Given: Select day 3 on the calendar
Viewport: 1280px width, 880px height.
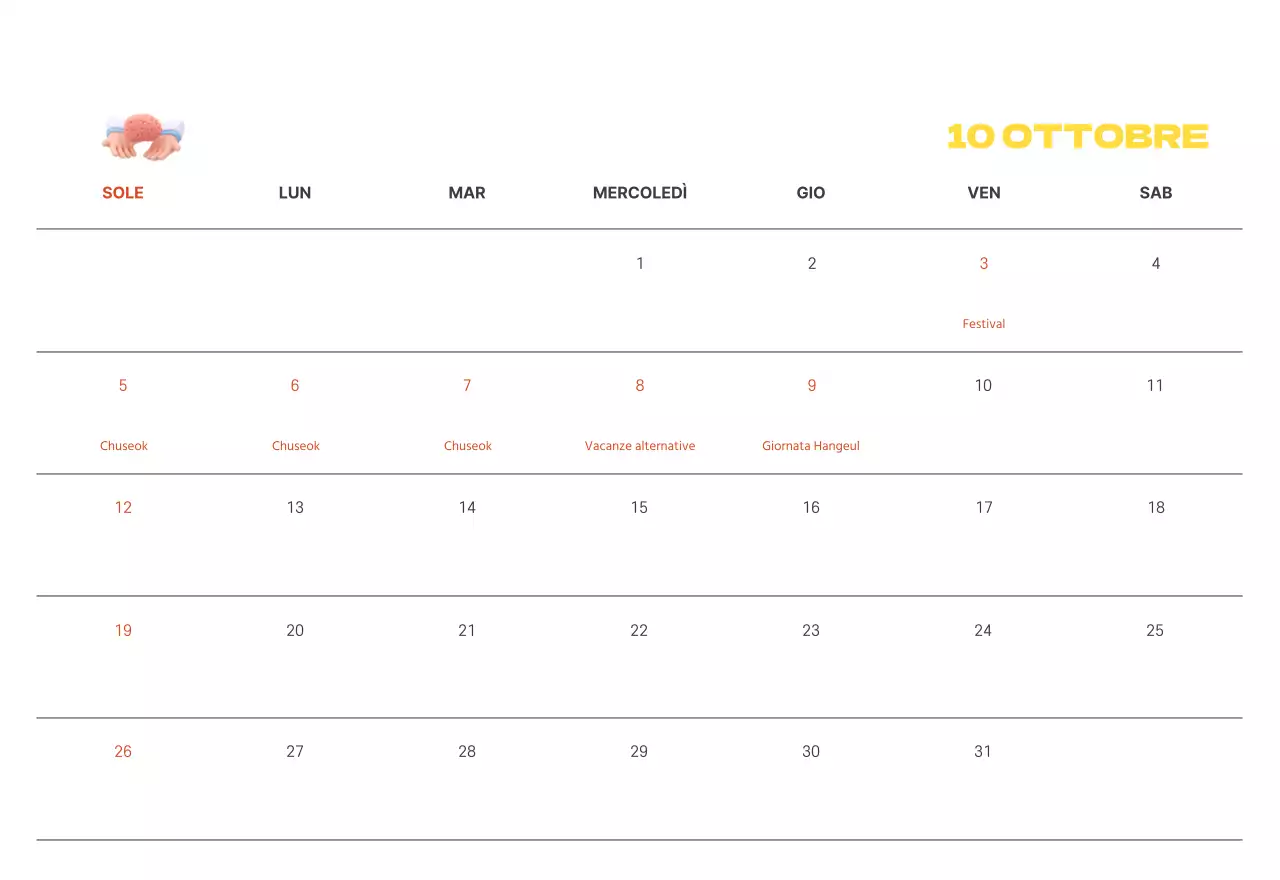Looking at the screenshot, I should point(984,264).
